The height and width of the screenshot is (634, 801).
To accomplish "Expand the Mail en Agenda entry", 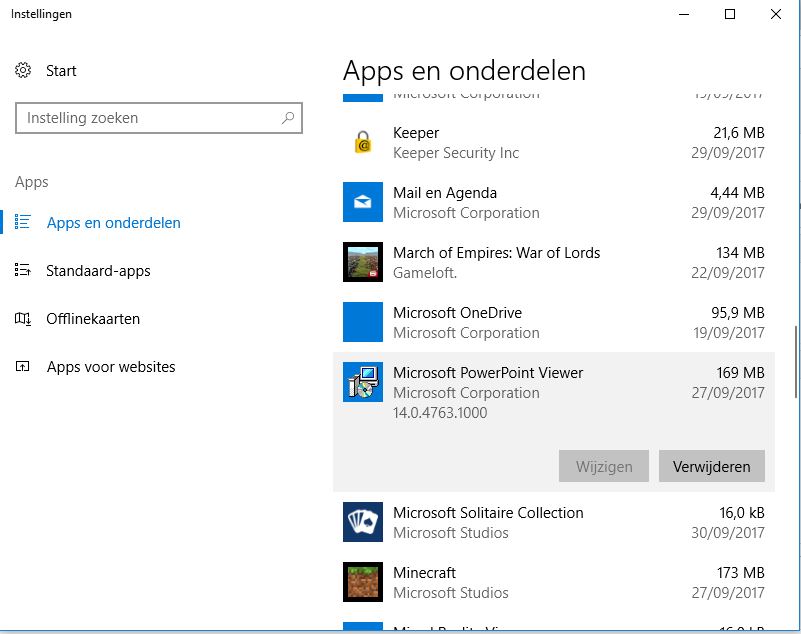I will point(560,202).
